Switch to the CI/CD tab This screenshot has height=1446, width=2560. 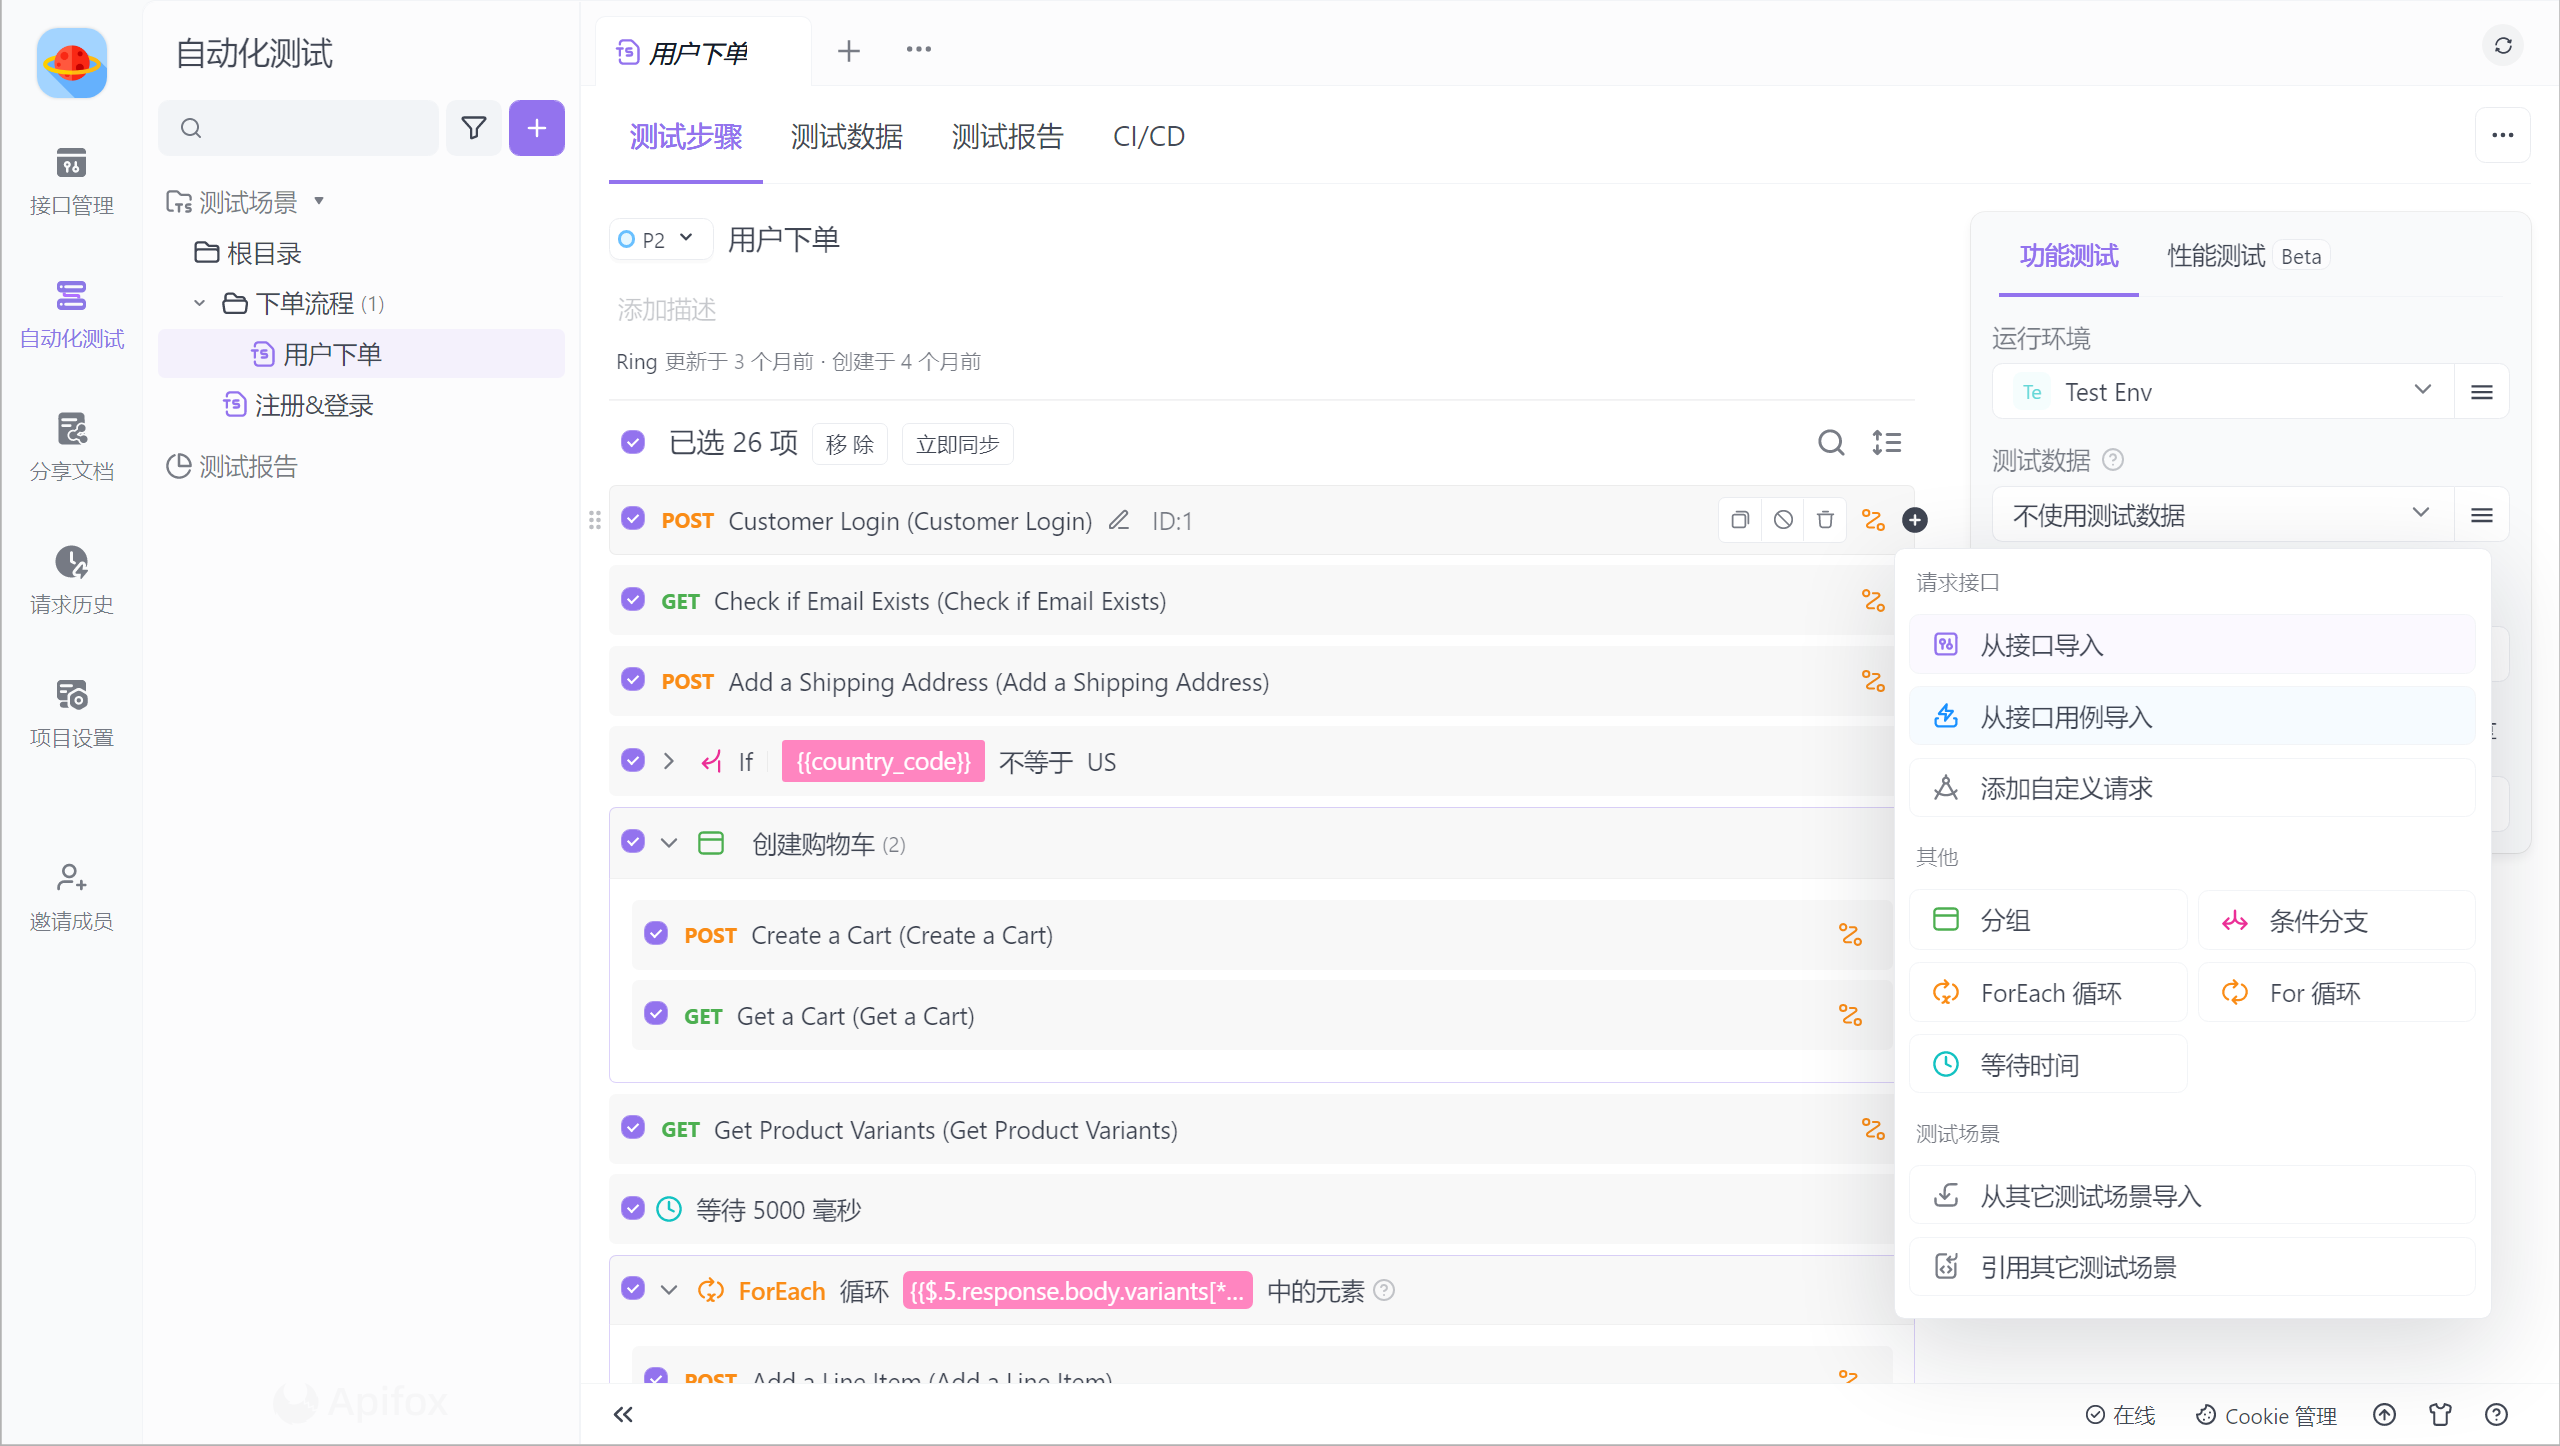(1147, 136)
